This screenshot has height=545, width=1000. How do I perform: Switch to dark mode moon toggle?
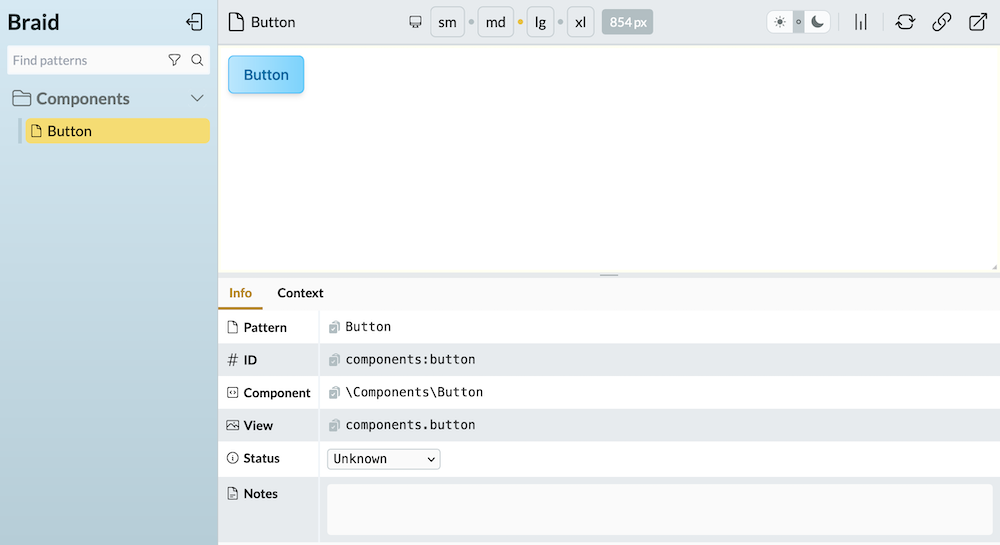(817, 22)
